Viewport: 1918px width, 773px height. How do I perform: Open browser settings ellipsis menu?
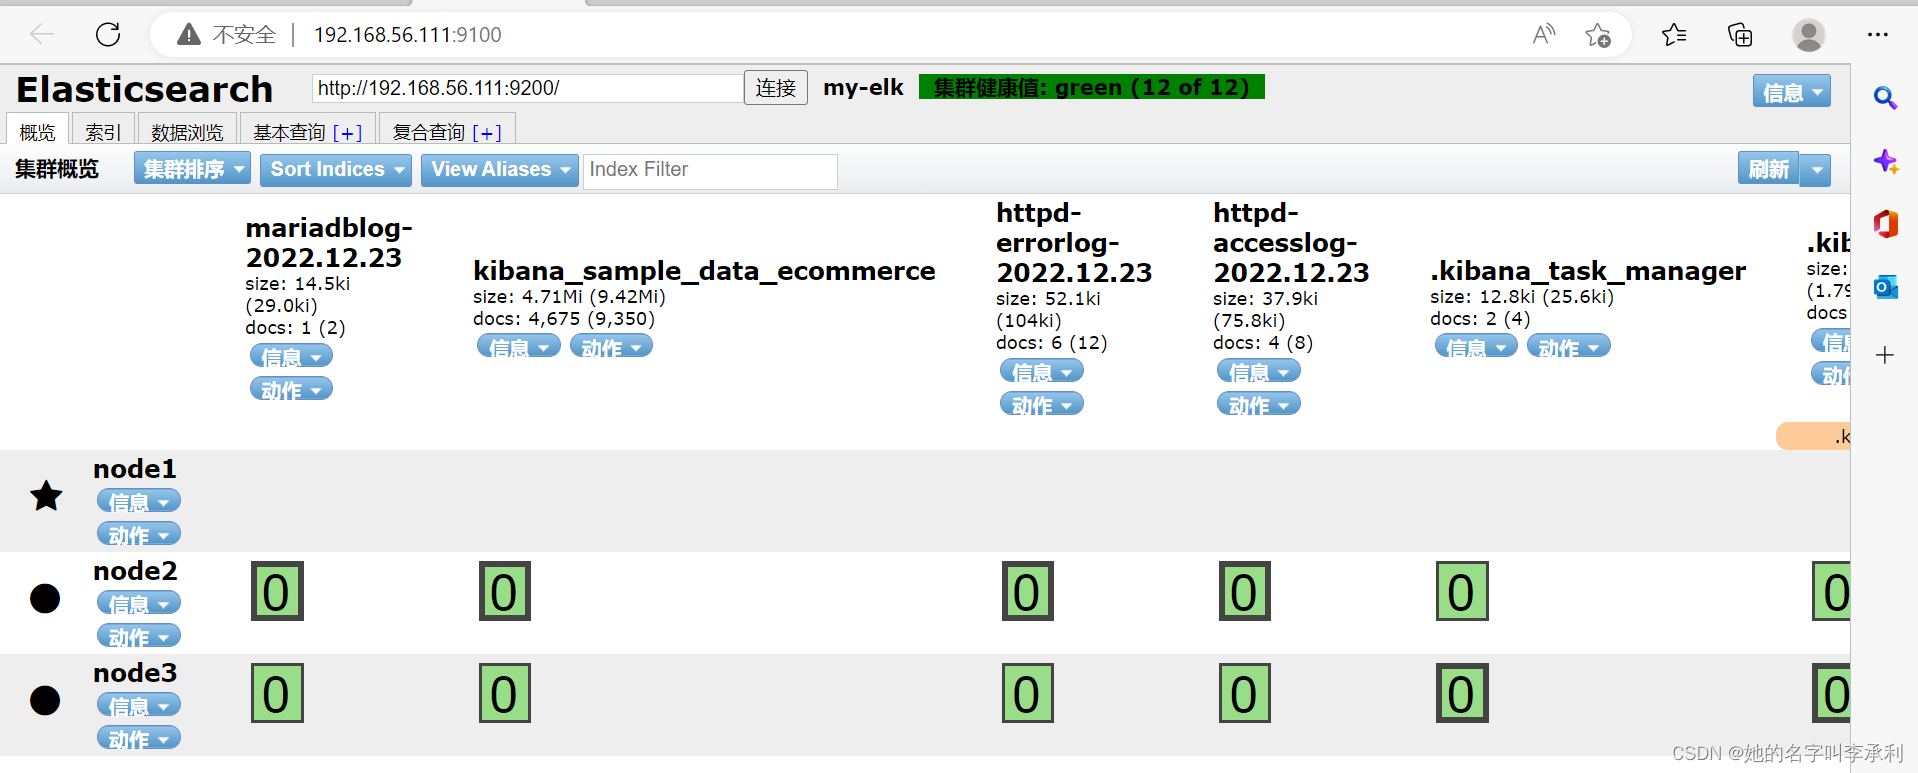click(1878, 35)
